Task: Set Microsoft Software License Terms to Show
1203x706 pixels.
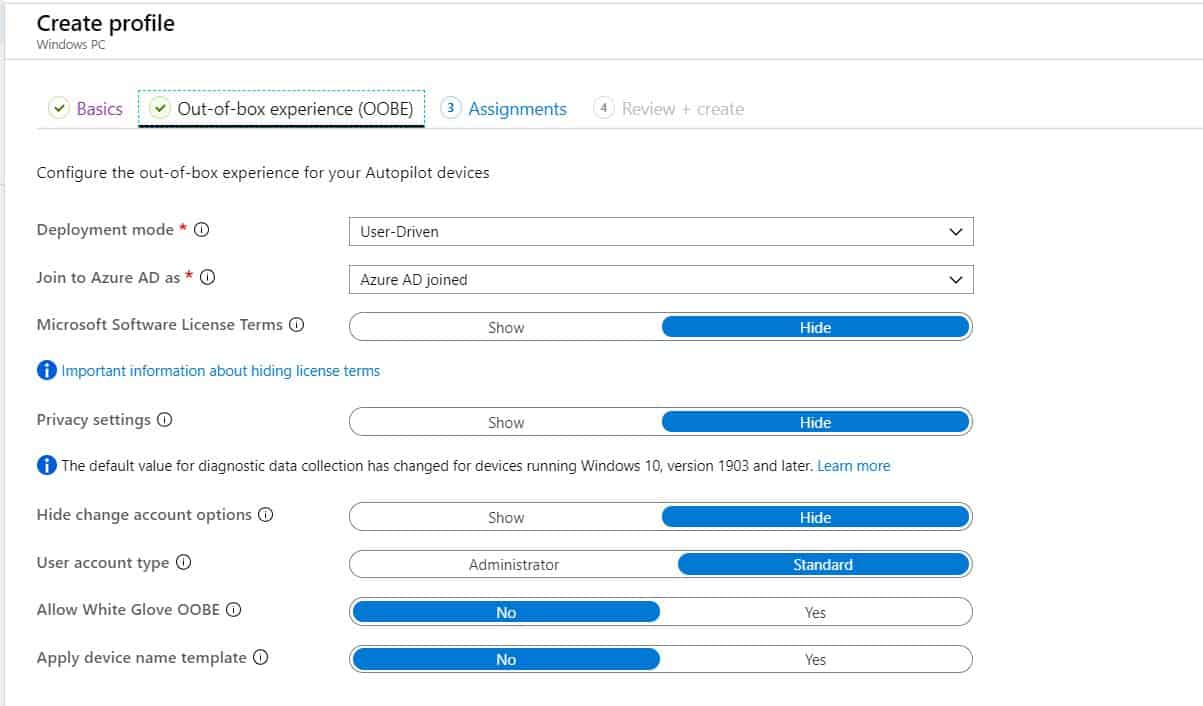Action: (505, 327)
